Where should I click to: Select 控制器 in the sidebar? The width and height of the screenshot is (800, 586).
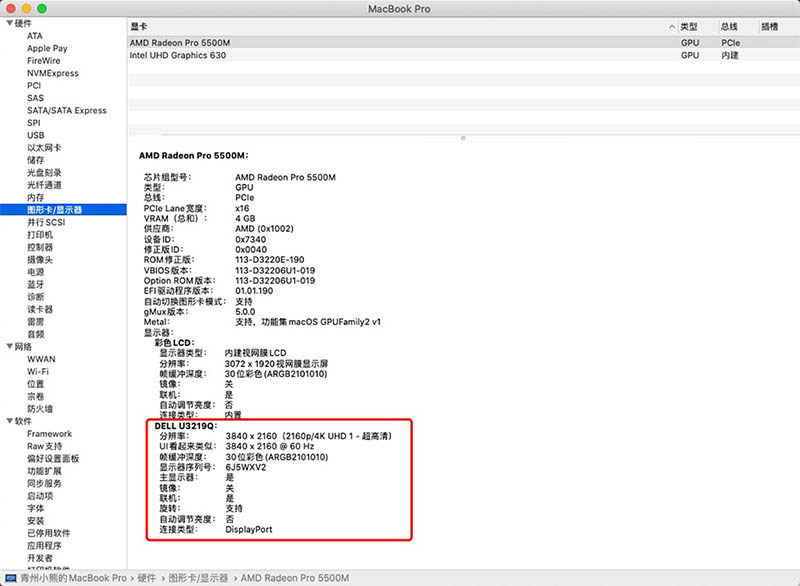40,247
